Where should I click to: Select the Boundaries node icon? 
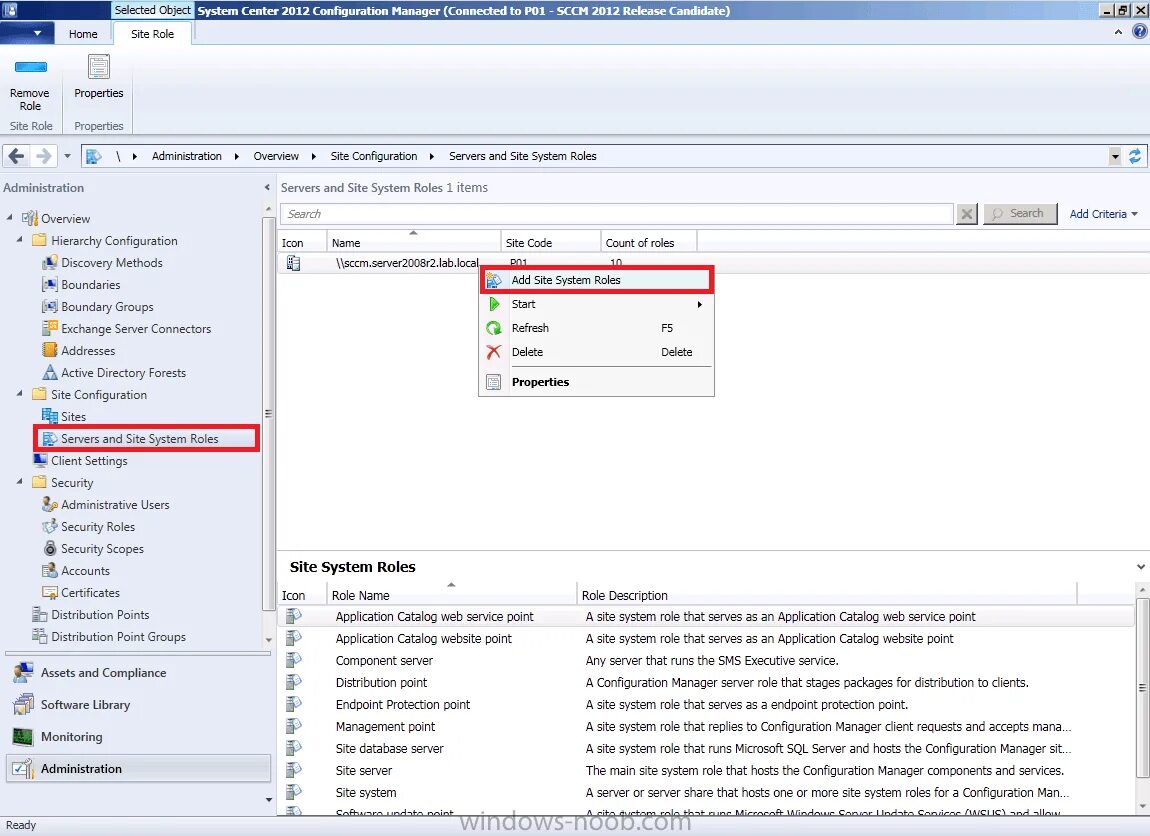[x=49, y=285]
